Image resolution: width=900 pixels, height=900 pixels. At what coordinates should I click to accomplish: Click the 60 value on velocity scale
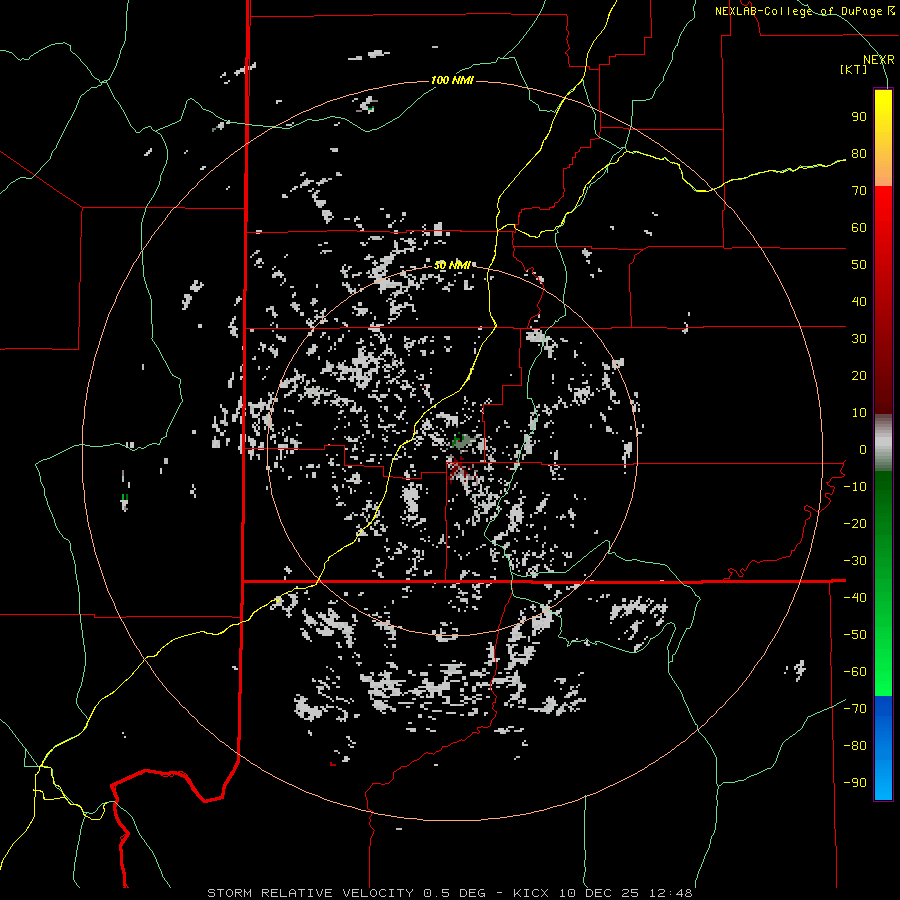(x=859, y=228)
